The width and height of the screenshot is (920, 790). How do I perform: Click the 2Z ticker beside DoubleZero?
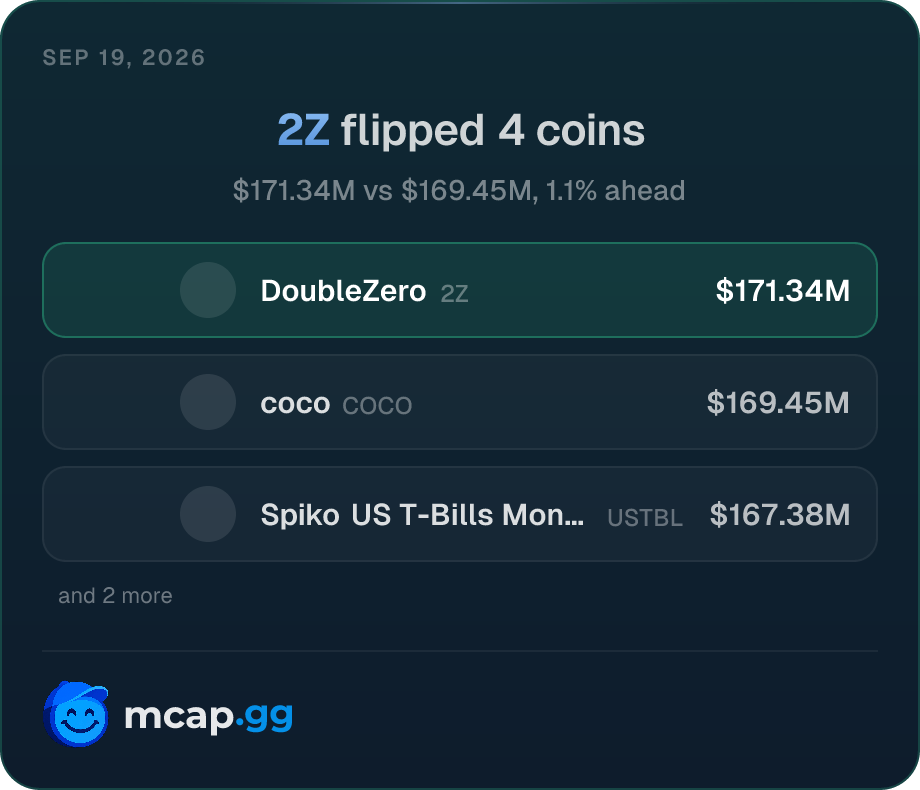click(454, 293)
